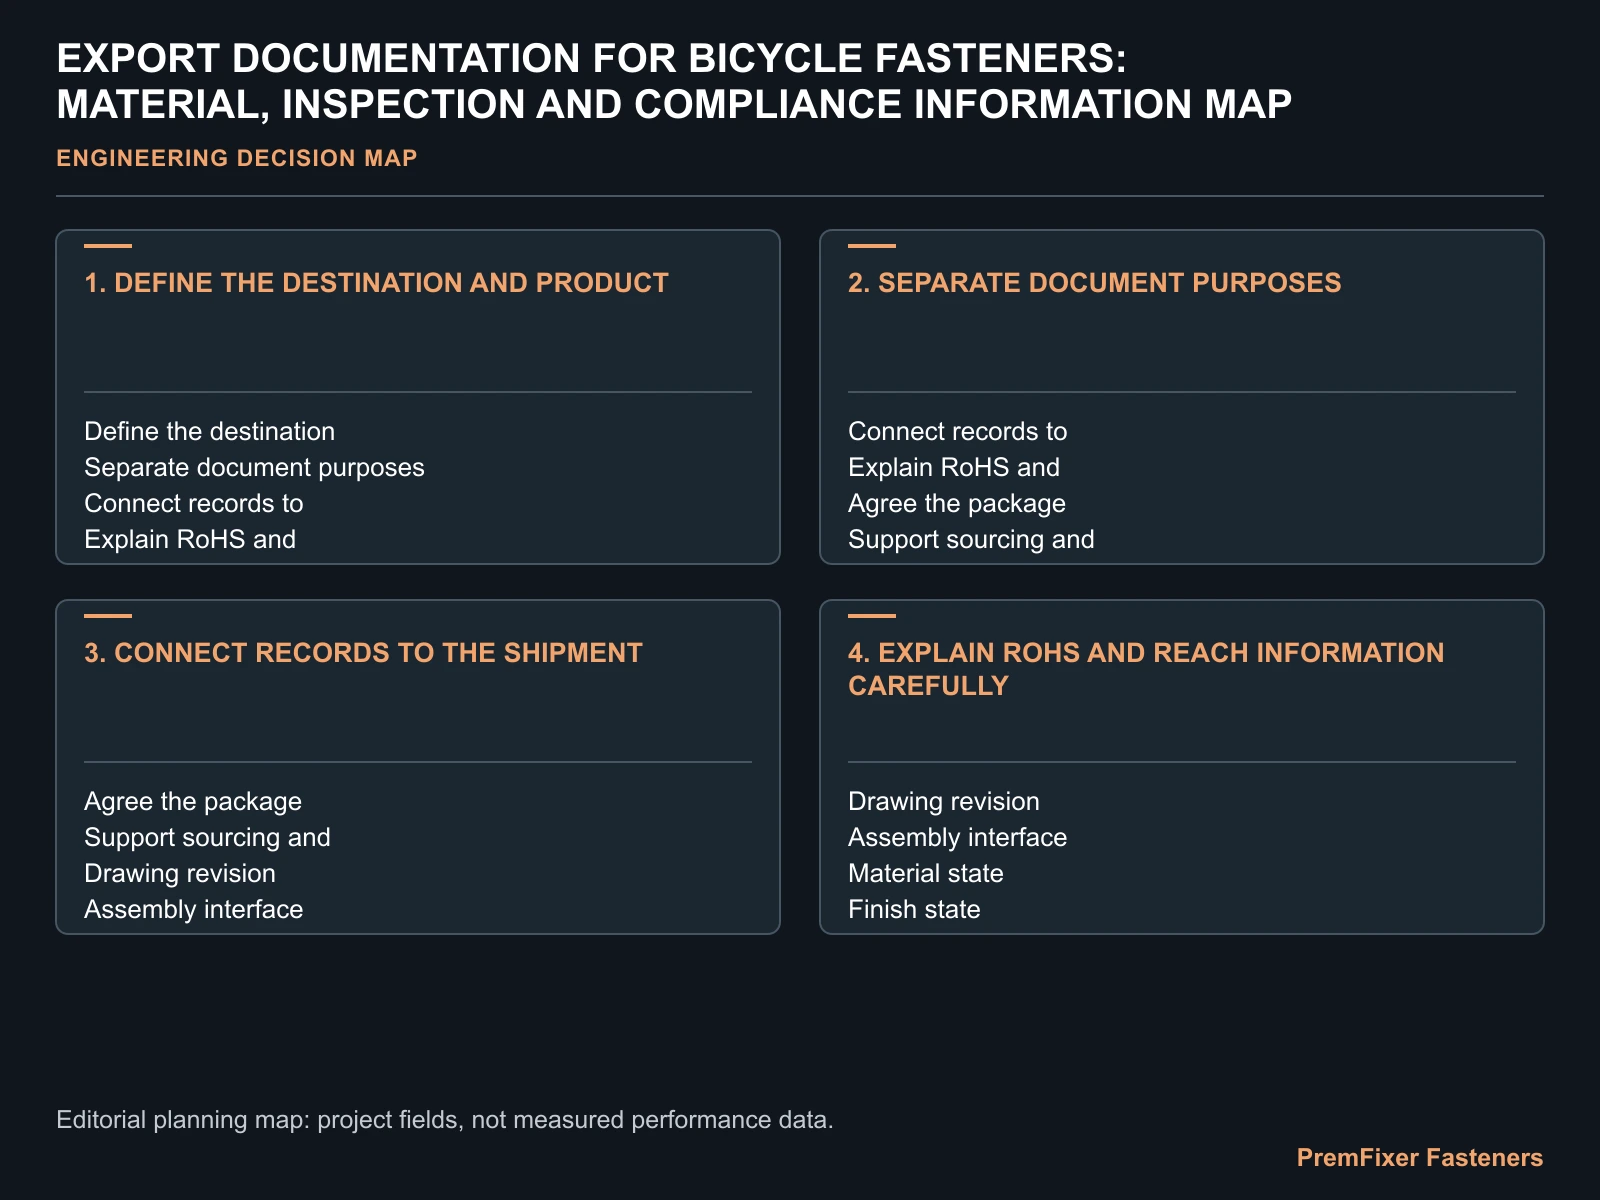The width and height of the screenshot is (1600, 1200).
Task: Click 'Separate document purposes' line in card 1
Action: [254, 468]
